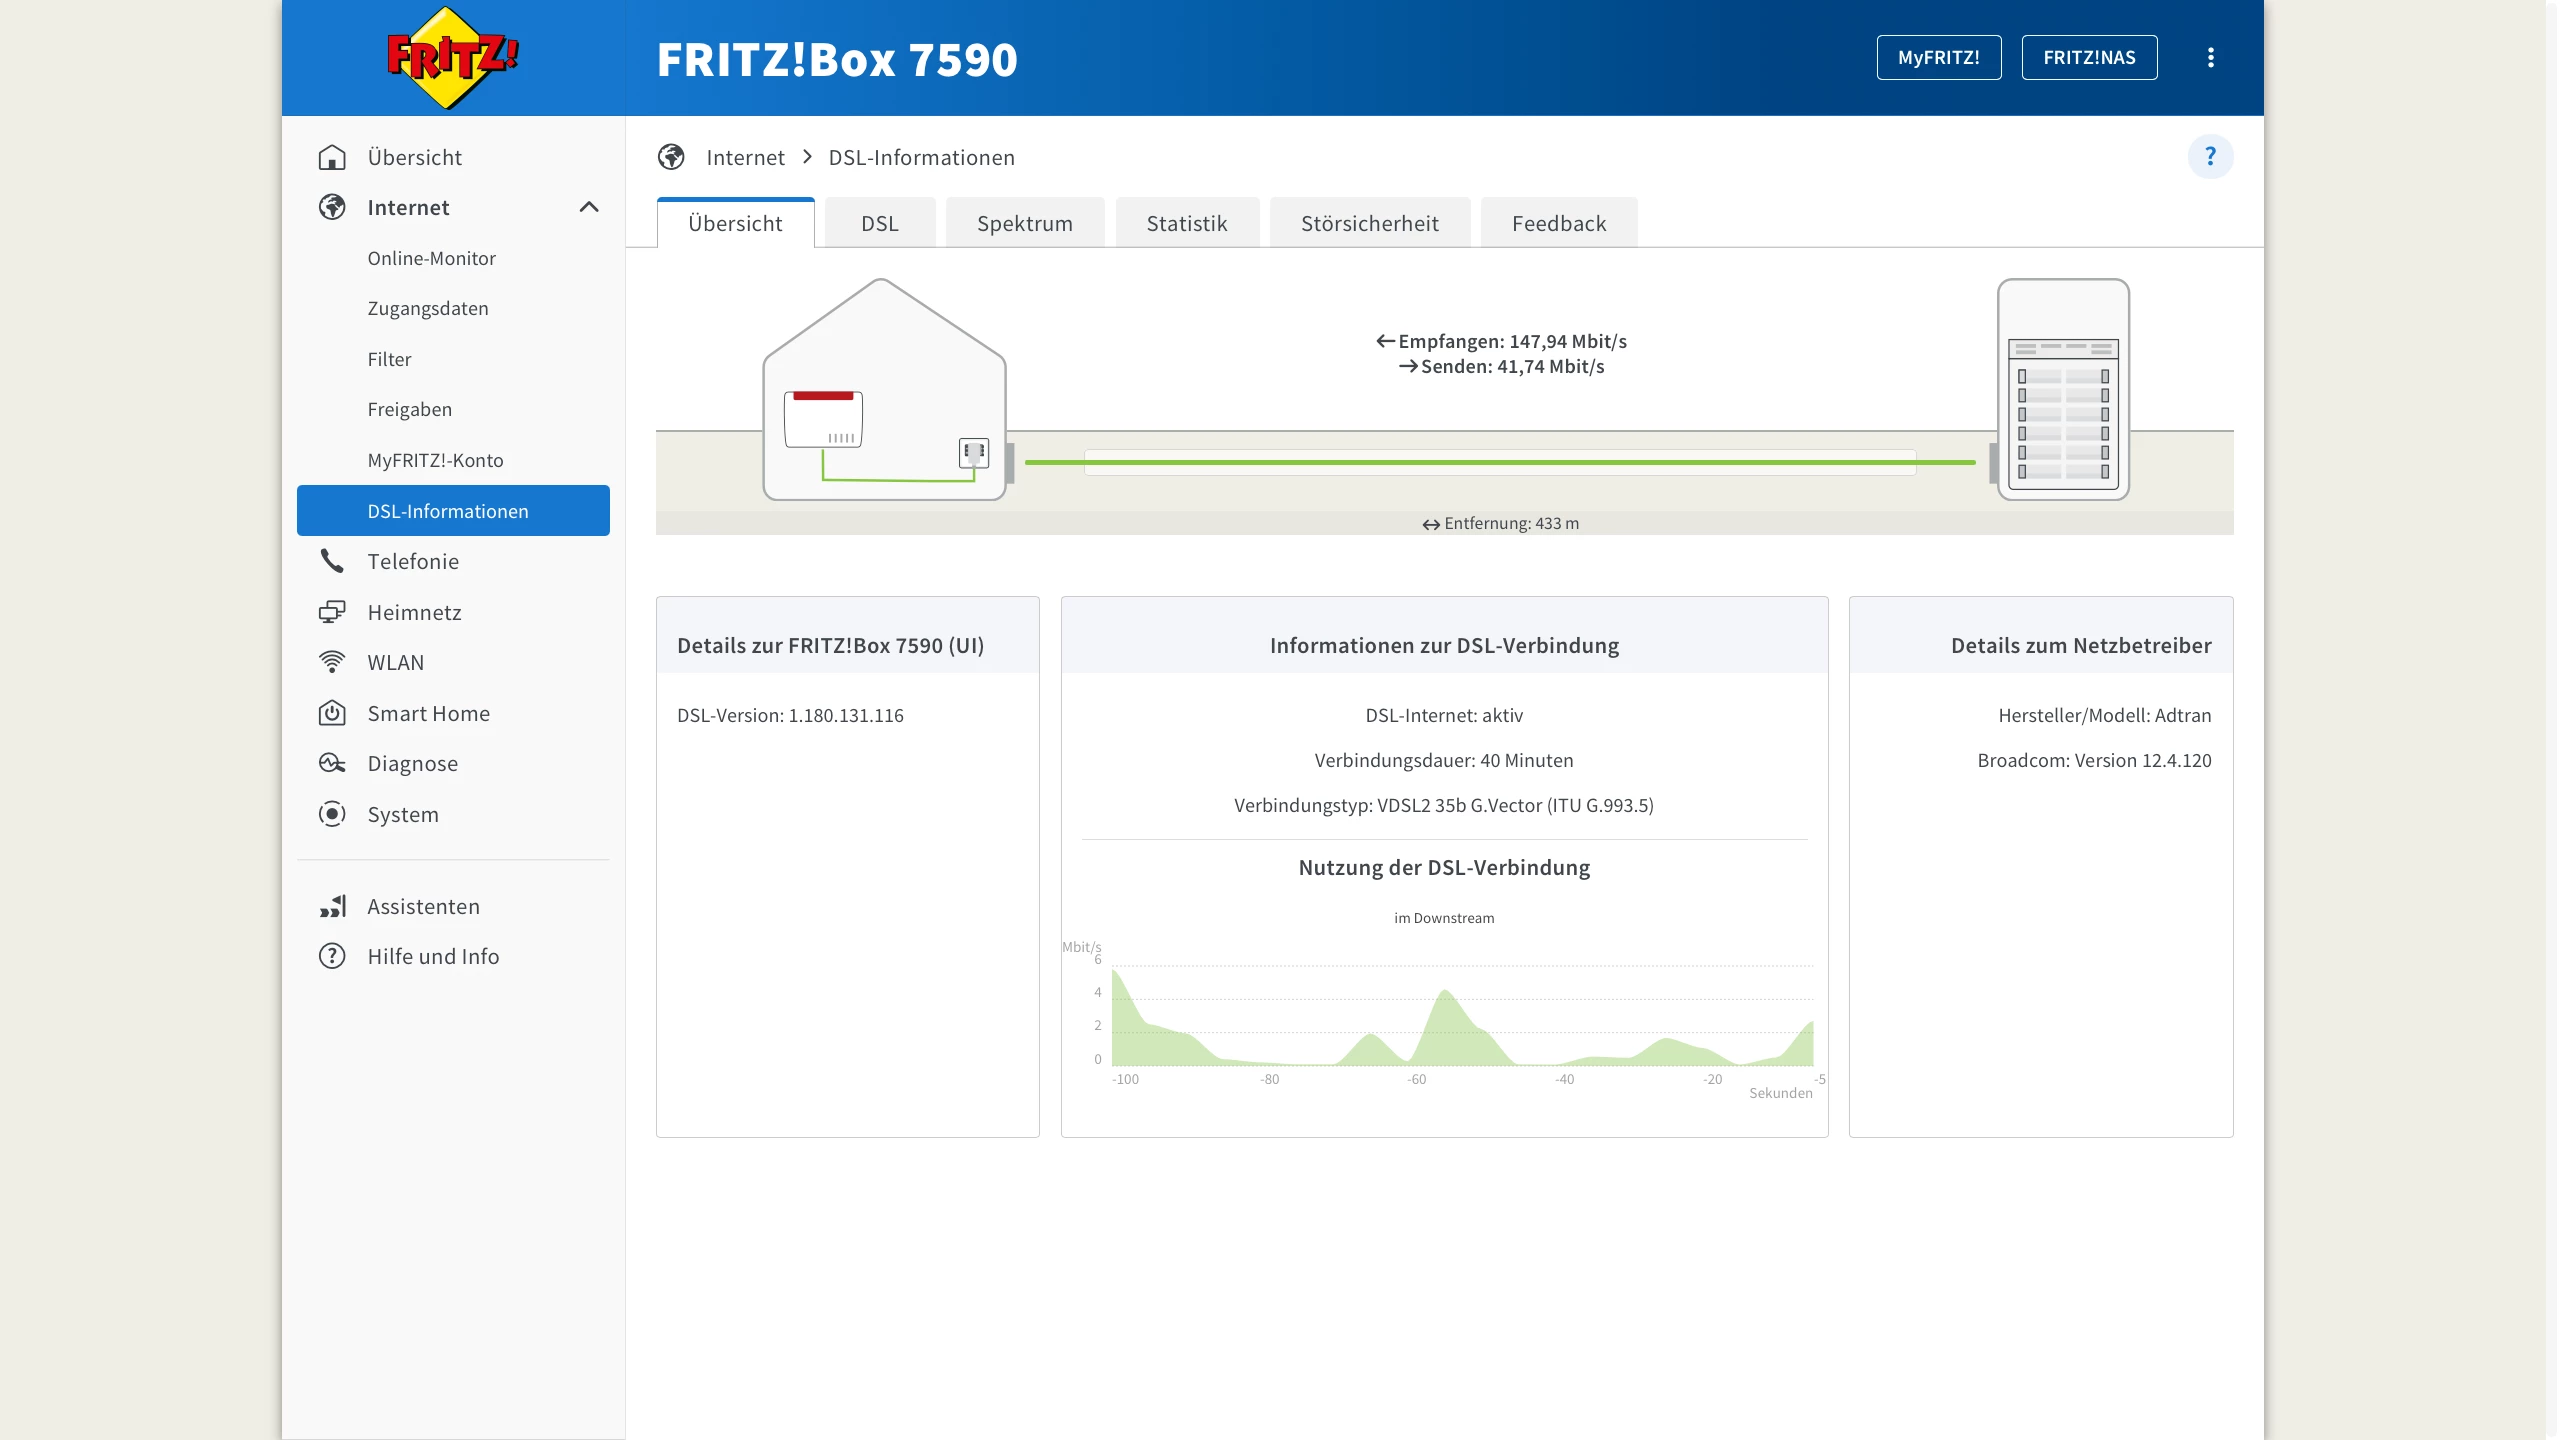Open help with the question mark icon
The width and height of the screenshot is (2560, 1440).
(2210, 157)
